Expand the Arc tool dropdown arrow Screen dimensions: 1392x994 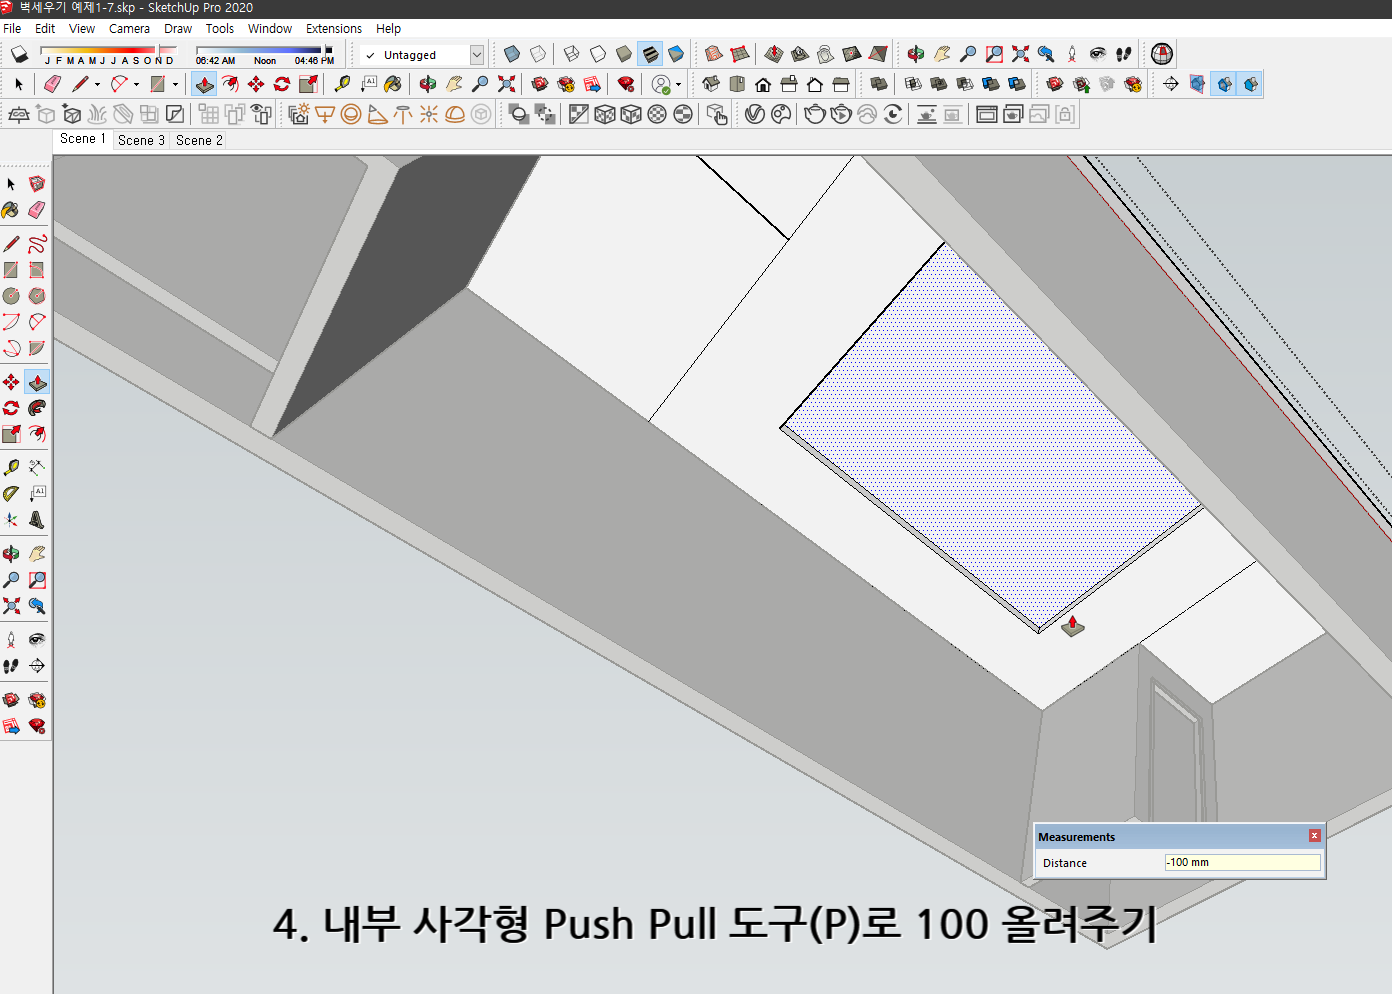click(x=137, y=84)
